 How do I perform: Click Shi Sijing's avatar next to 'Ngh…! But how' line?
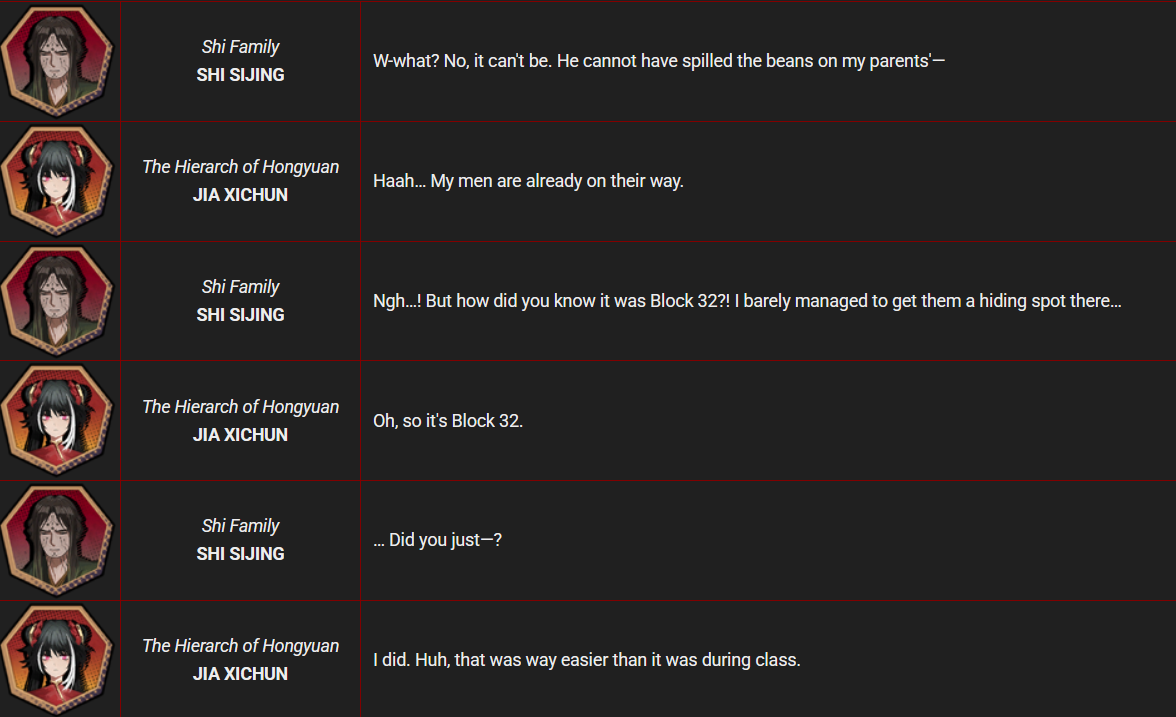[58, 301]
